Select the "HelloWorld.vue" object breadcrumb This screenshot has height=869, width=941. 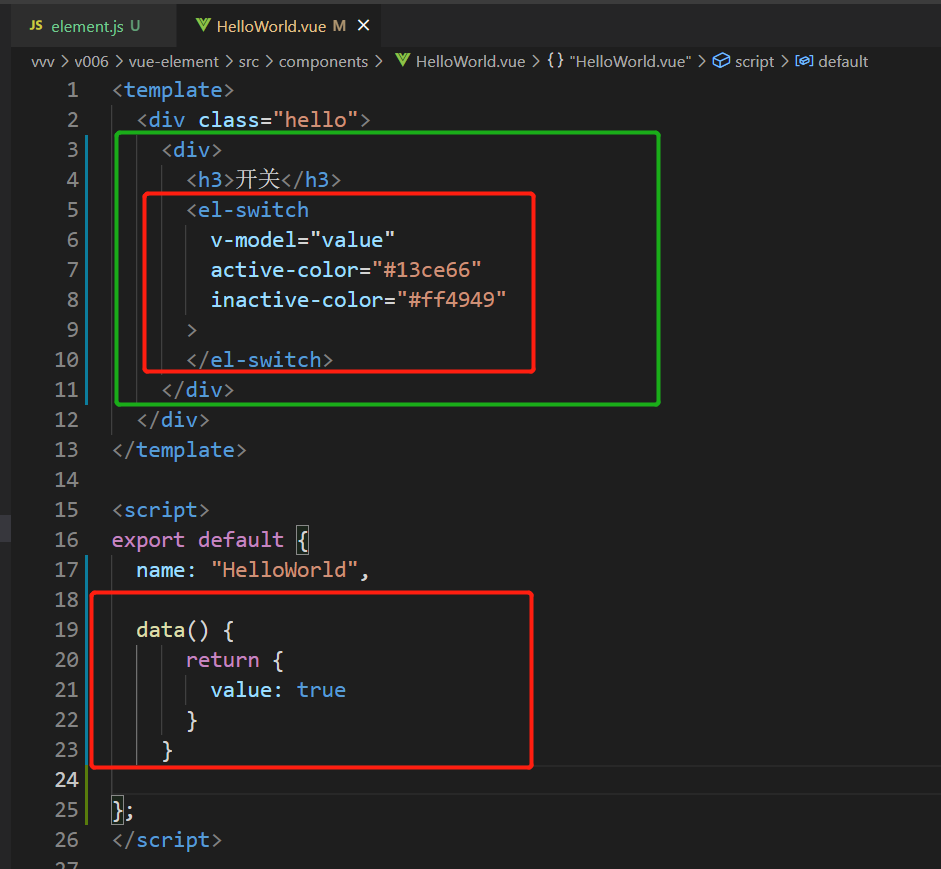pyautogui.click(x=630, y=62)
